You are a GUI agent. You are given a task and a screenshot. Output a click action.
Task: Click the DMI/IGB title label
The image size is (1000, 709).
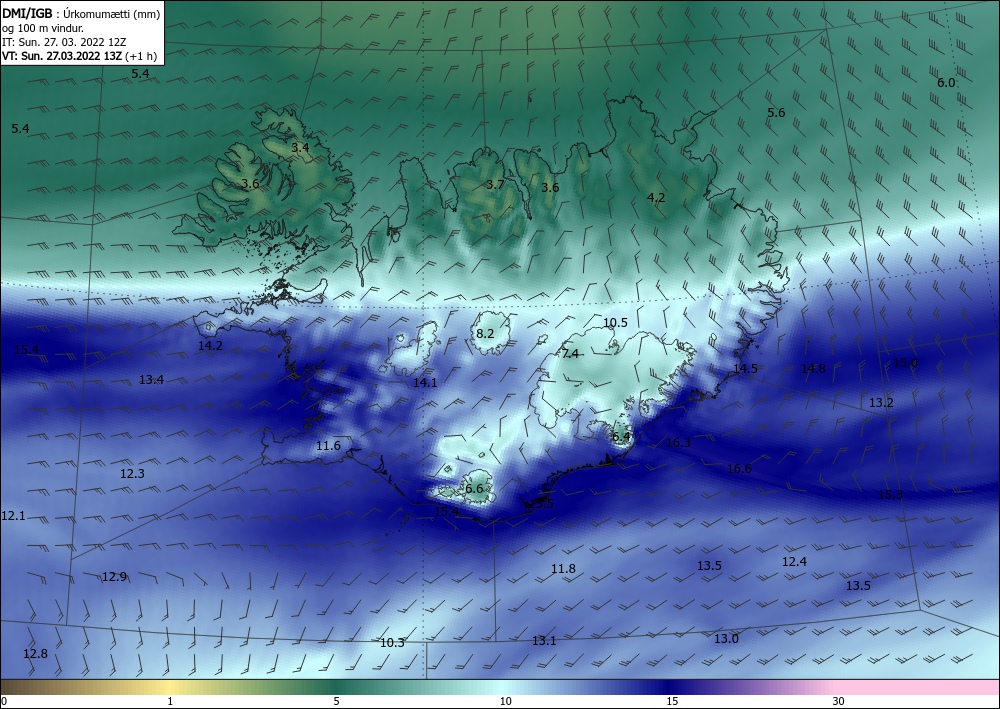tap(27, 13)
